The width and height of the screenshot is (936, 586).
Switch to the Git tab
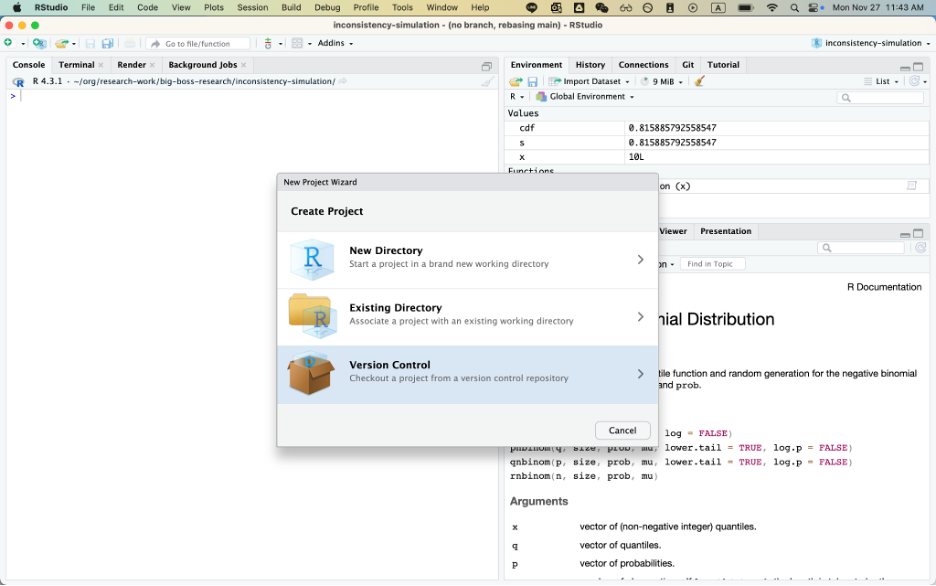click(688, 65)
